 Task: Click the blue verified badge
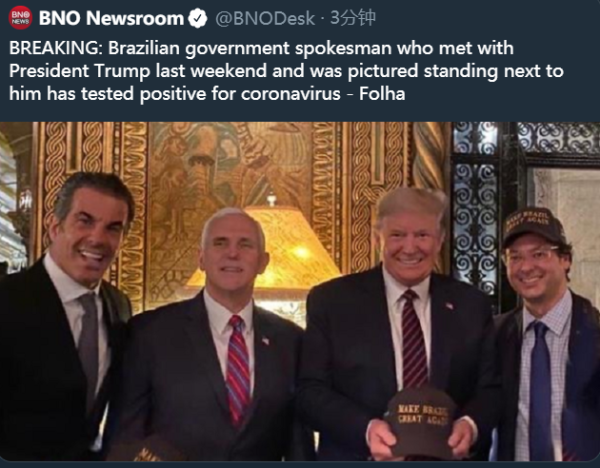pyautogui.click(x=199, y=18)
